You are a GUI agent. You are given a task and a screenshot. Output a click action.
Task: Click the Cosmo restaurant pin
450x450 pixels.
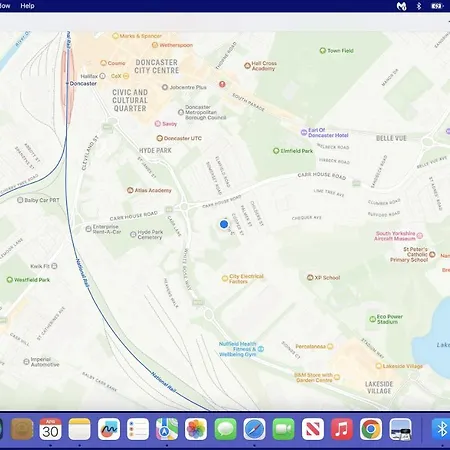[x=103, y=63]
